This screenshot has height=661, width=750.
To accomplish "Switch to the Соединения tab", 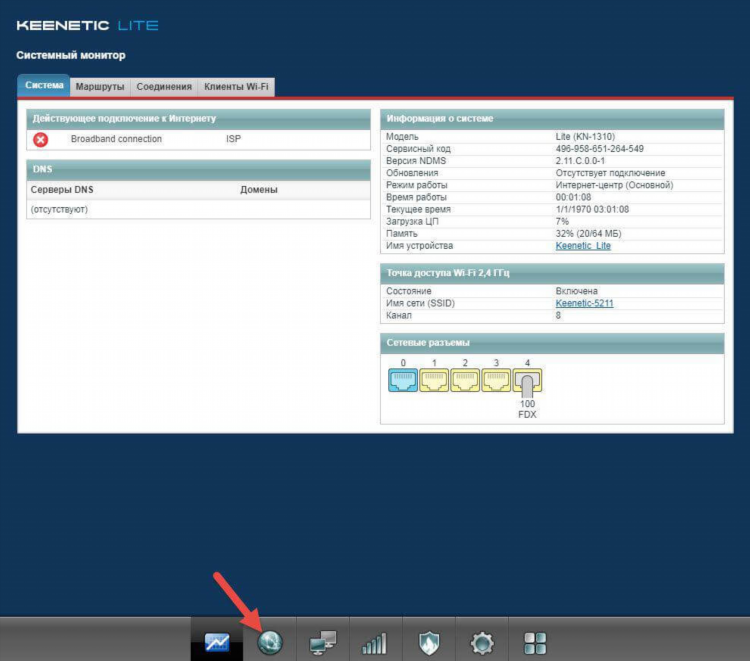I will pos(164,87).
